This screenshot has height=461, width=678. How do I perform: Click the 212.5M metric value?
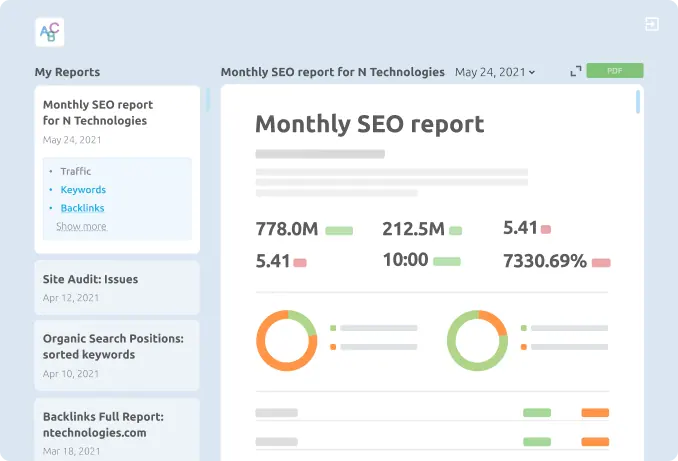[x=413, y=229]
